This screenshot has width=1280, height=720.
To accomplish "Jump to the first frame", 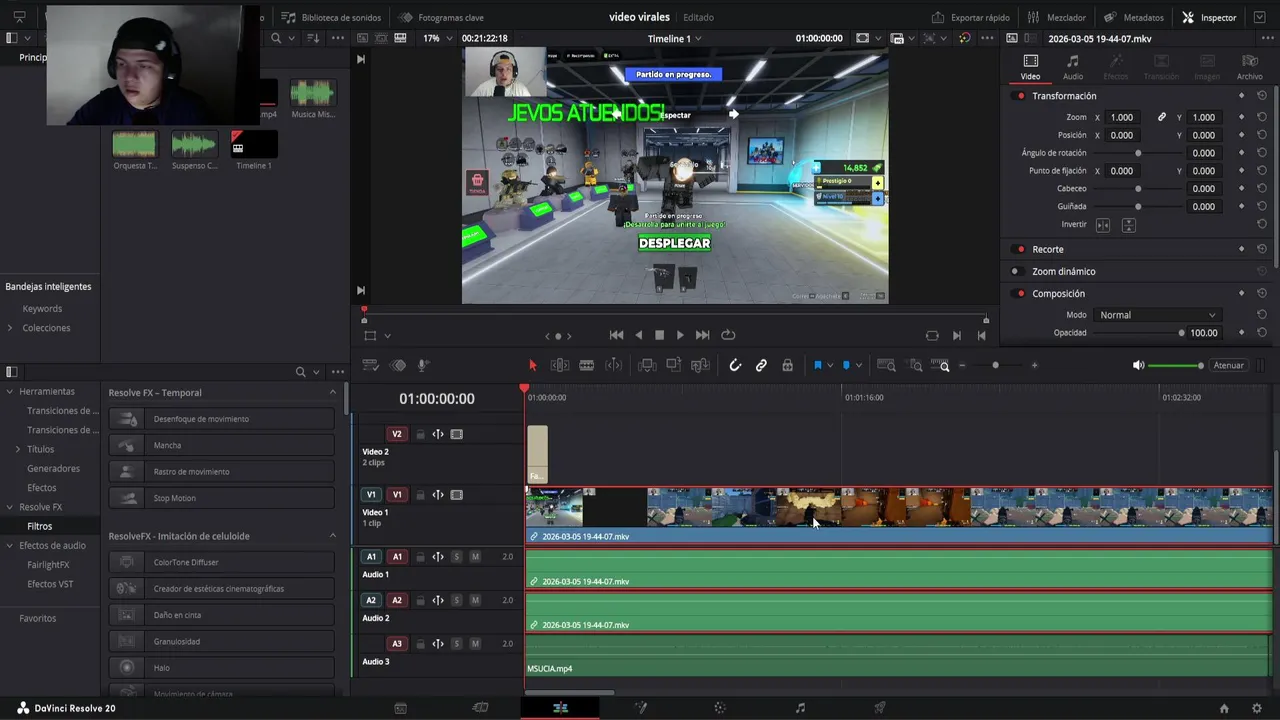I will point(616,335).
